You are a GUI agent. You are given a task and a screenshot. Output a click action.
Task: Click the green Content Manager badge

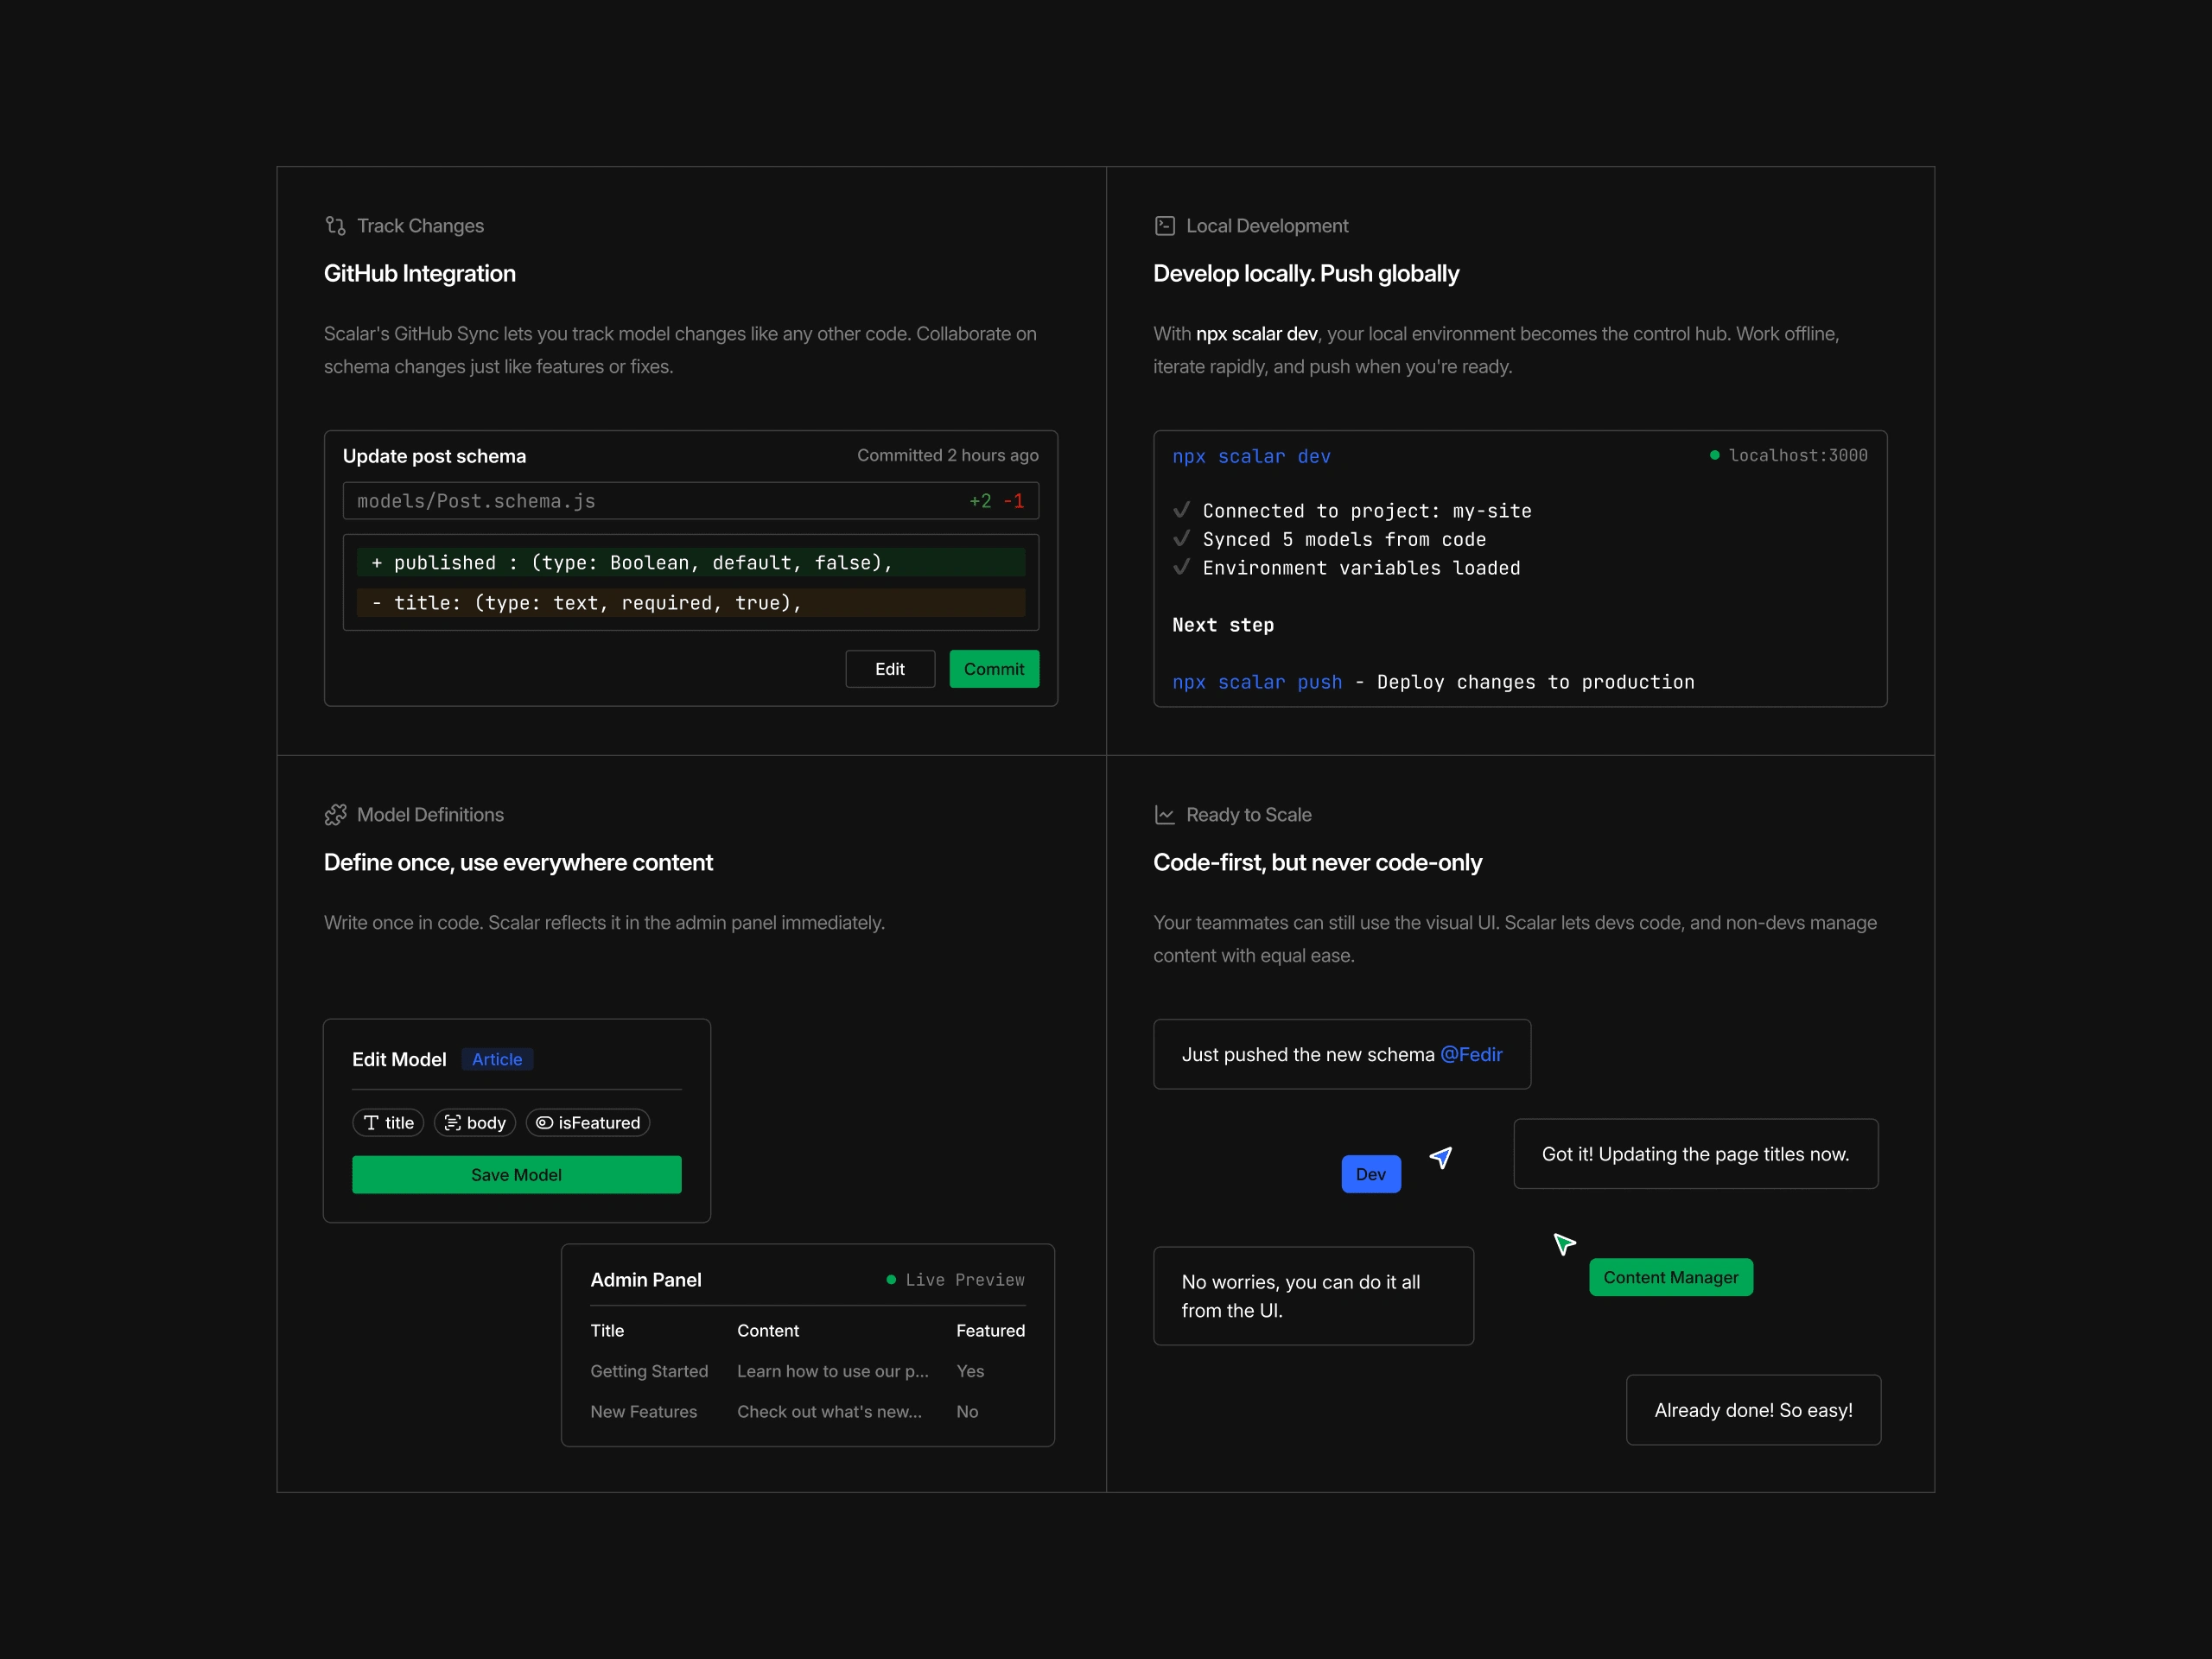pos(1671,1277)
